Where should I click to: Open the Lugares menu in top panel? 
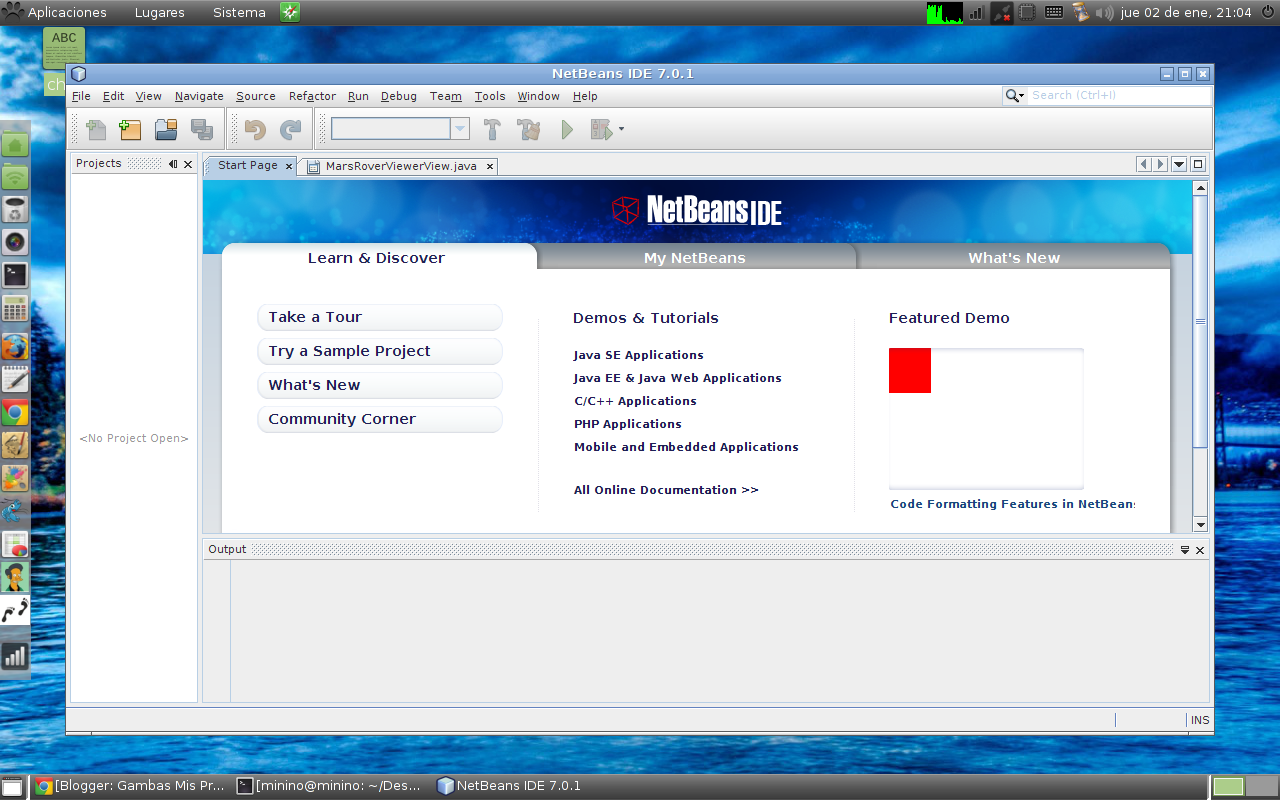coord(159,12)
